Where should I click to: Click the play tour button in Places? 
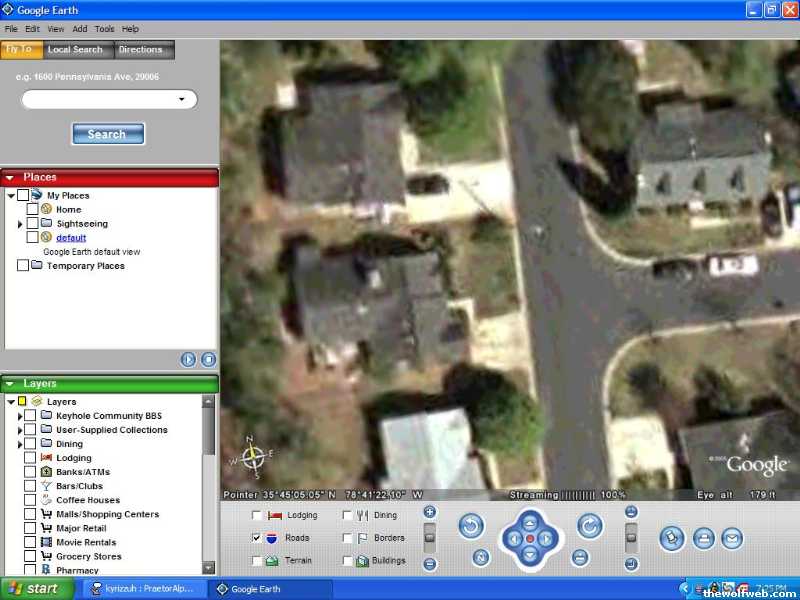(188, 360)
